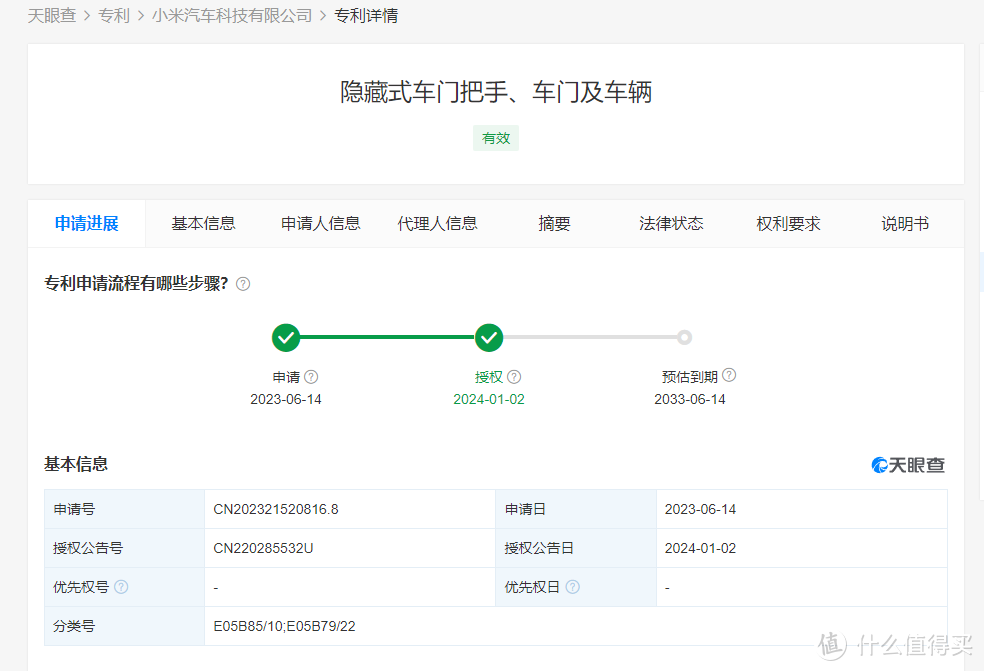Open the 说明书 tab
This screenshot has height=671, width=984.
(905, 223)
